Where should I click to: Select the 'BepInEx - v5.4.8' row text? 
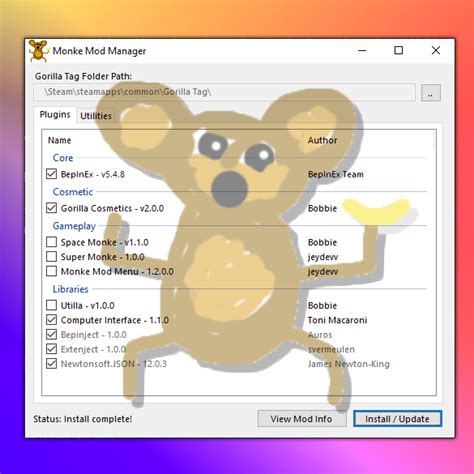[x=93, y=174]
